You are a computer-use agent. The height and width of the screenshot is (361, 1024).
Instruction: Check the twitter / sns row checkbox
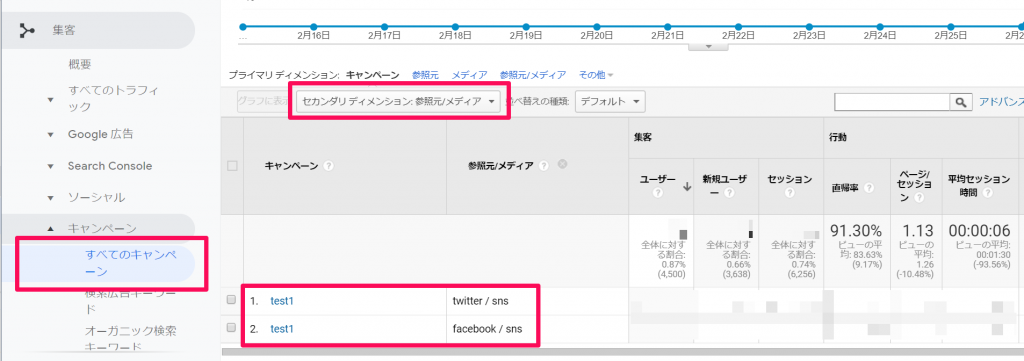231,300
